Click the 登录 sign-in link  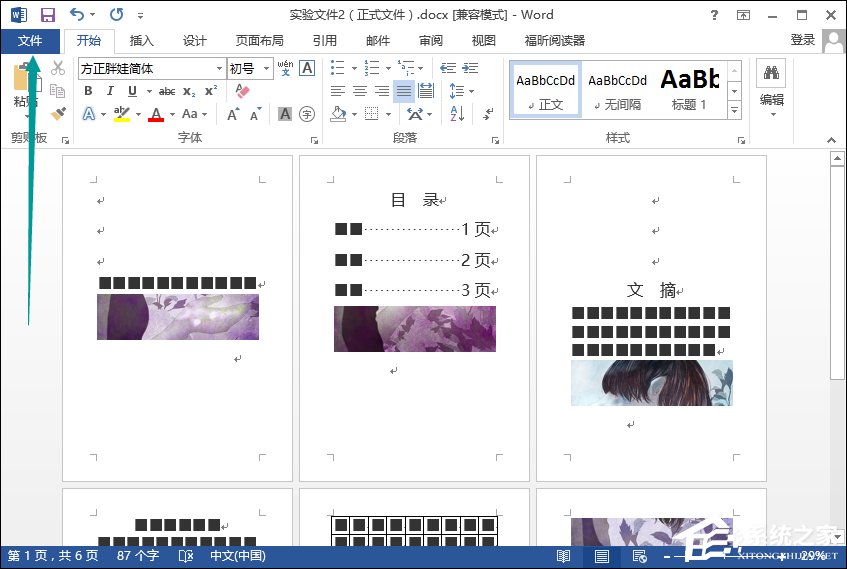click(x=802, y=40)
